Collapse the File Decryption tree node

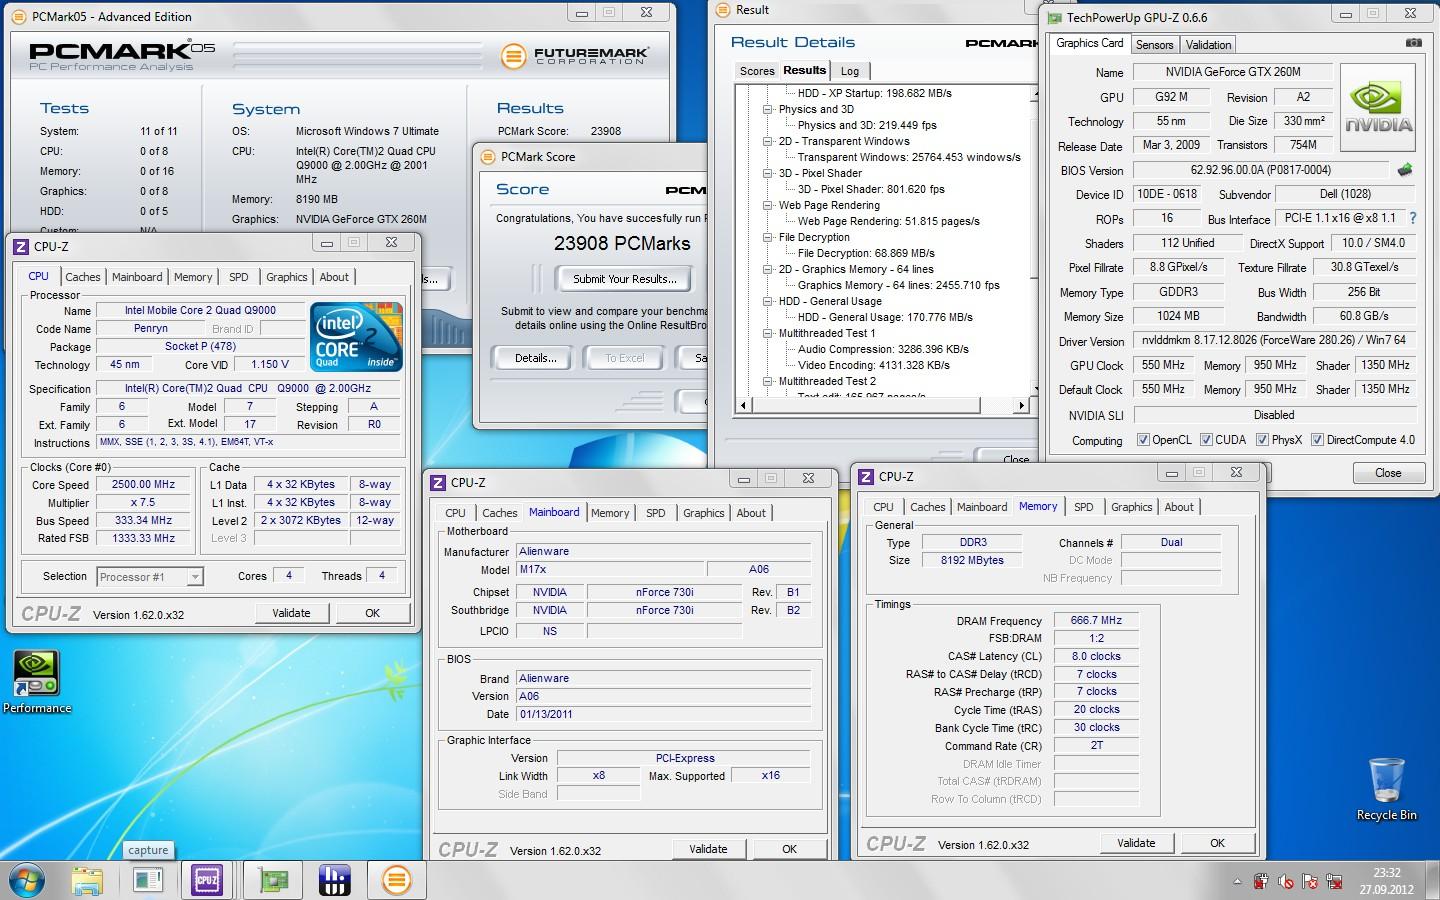(767, 237)
